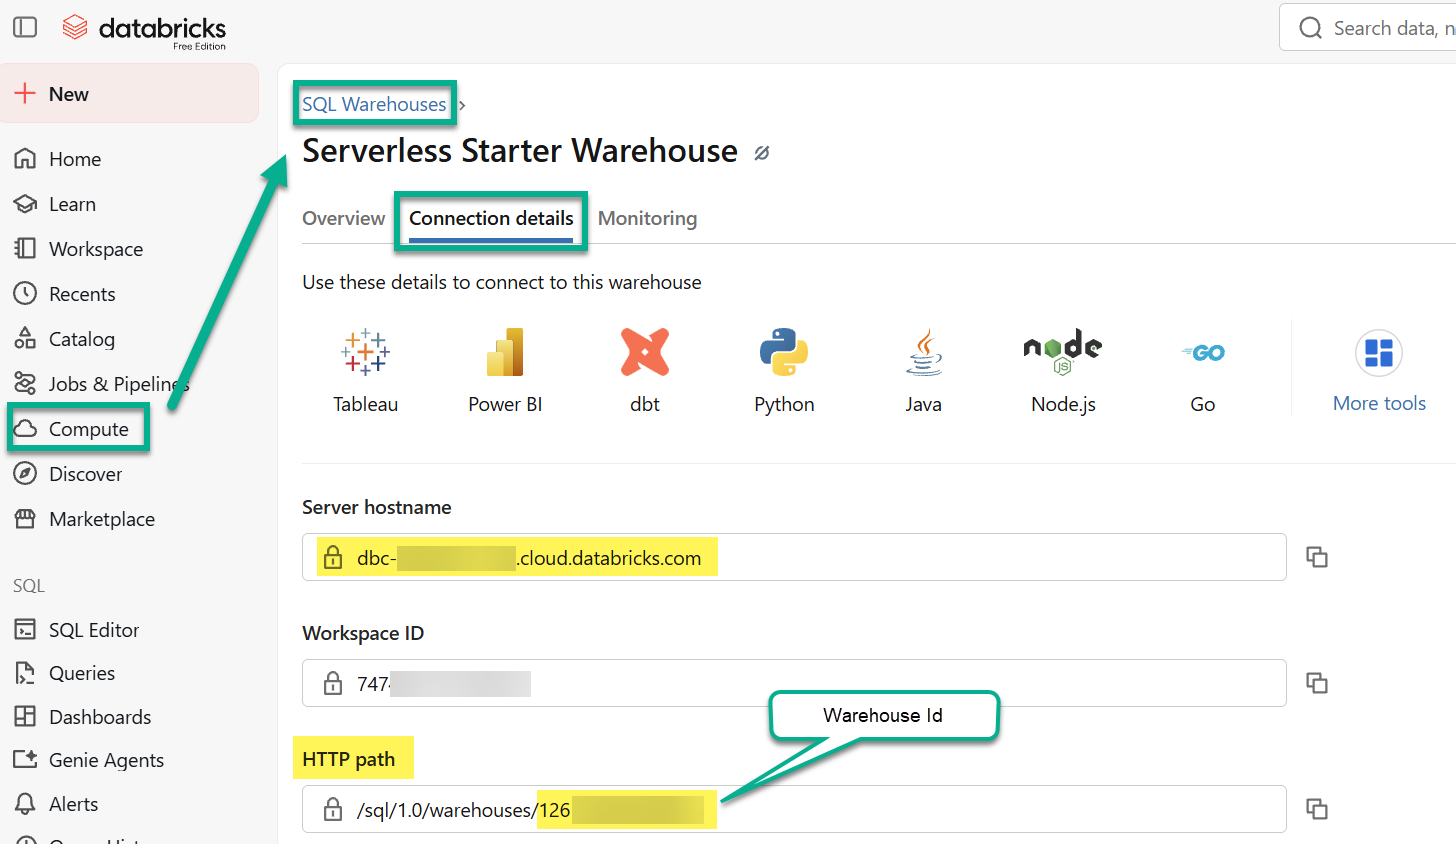Go to Discover in the sidebar

tap(85, 474)
